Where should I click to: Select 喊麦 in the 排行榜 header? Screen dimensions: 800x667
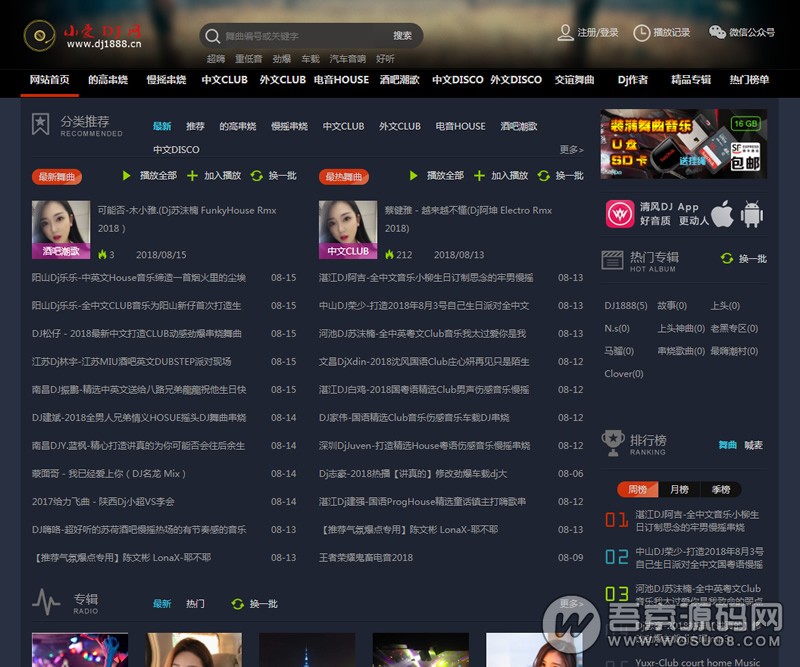(753, 445)
